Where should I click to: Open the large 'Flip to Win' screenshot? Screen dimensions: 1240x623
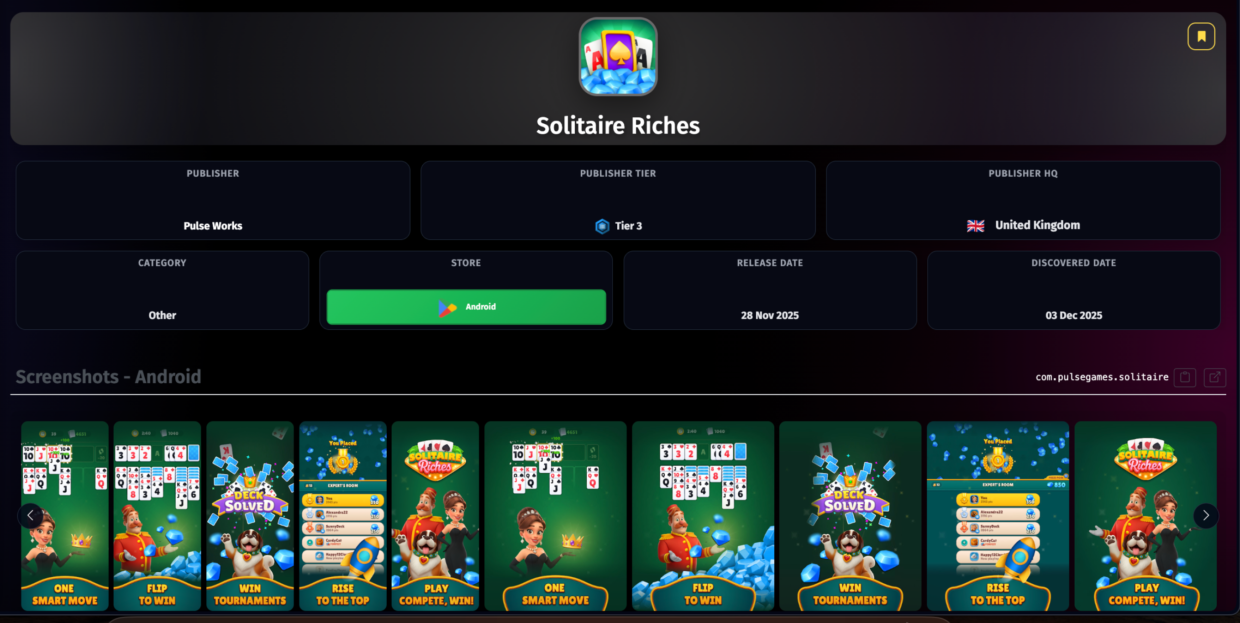(703, 516)
